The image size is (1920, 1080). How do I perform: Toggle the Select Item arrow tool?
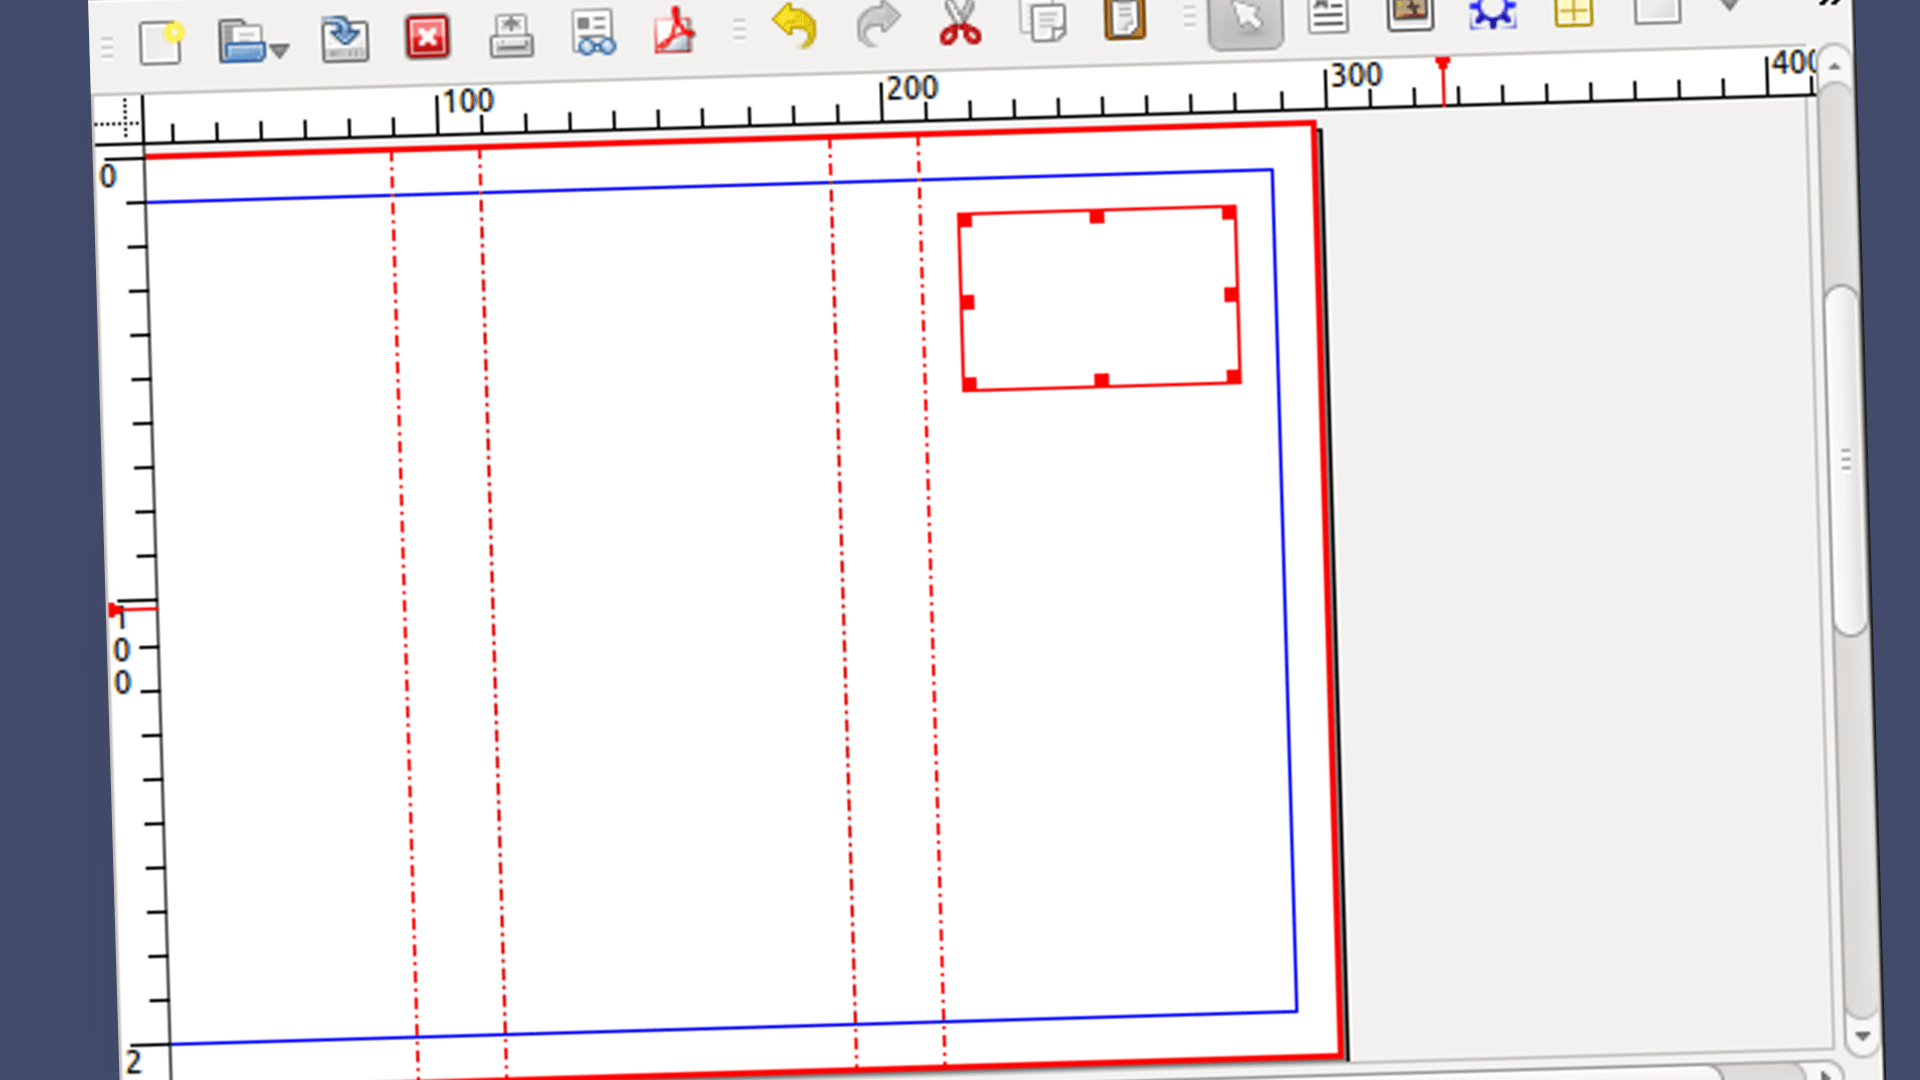tap(1246, 18)
